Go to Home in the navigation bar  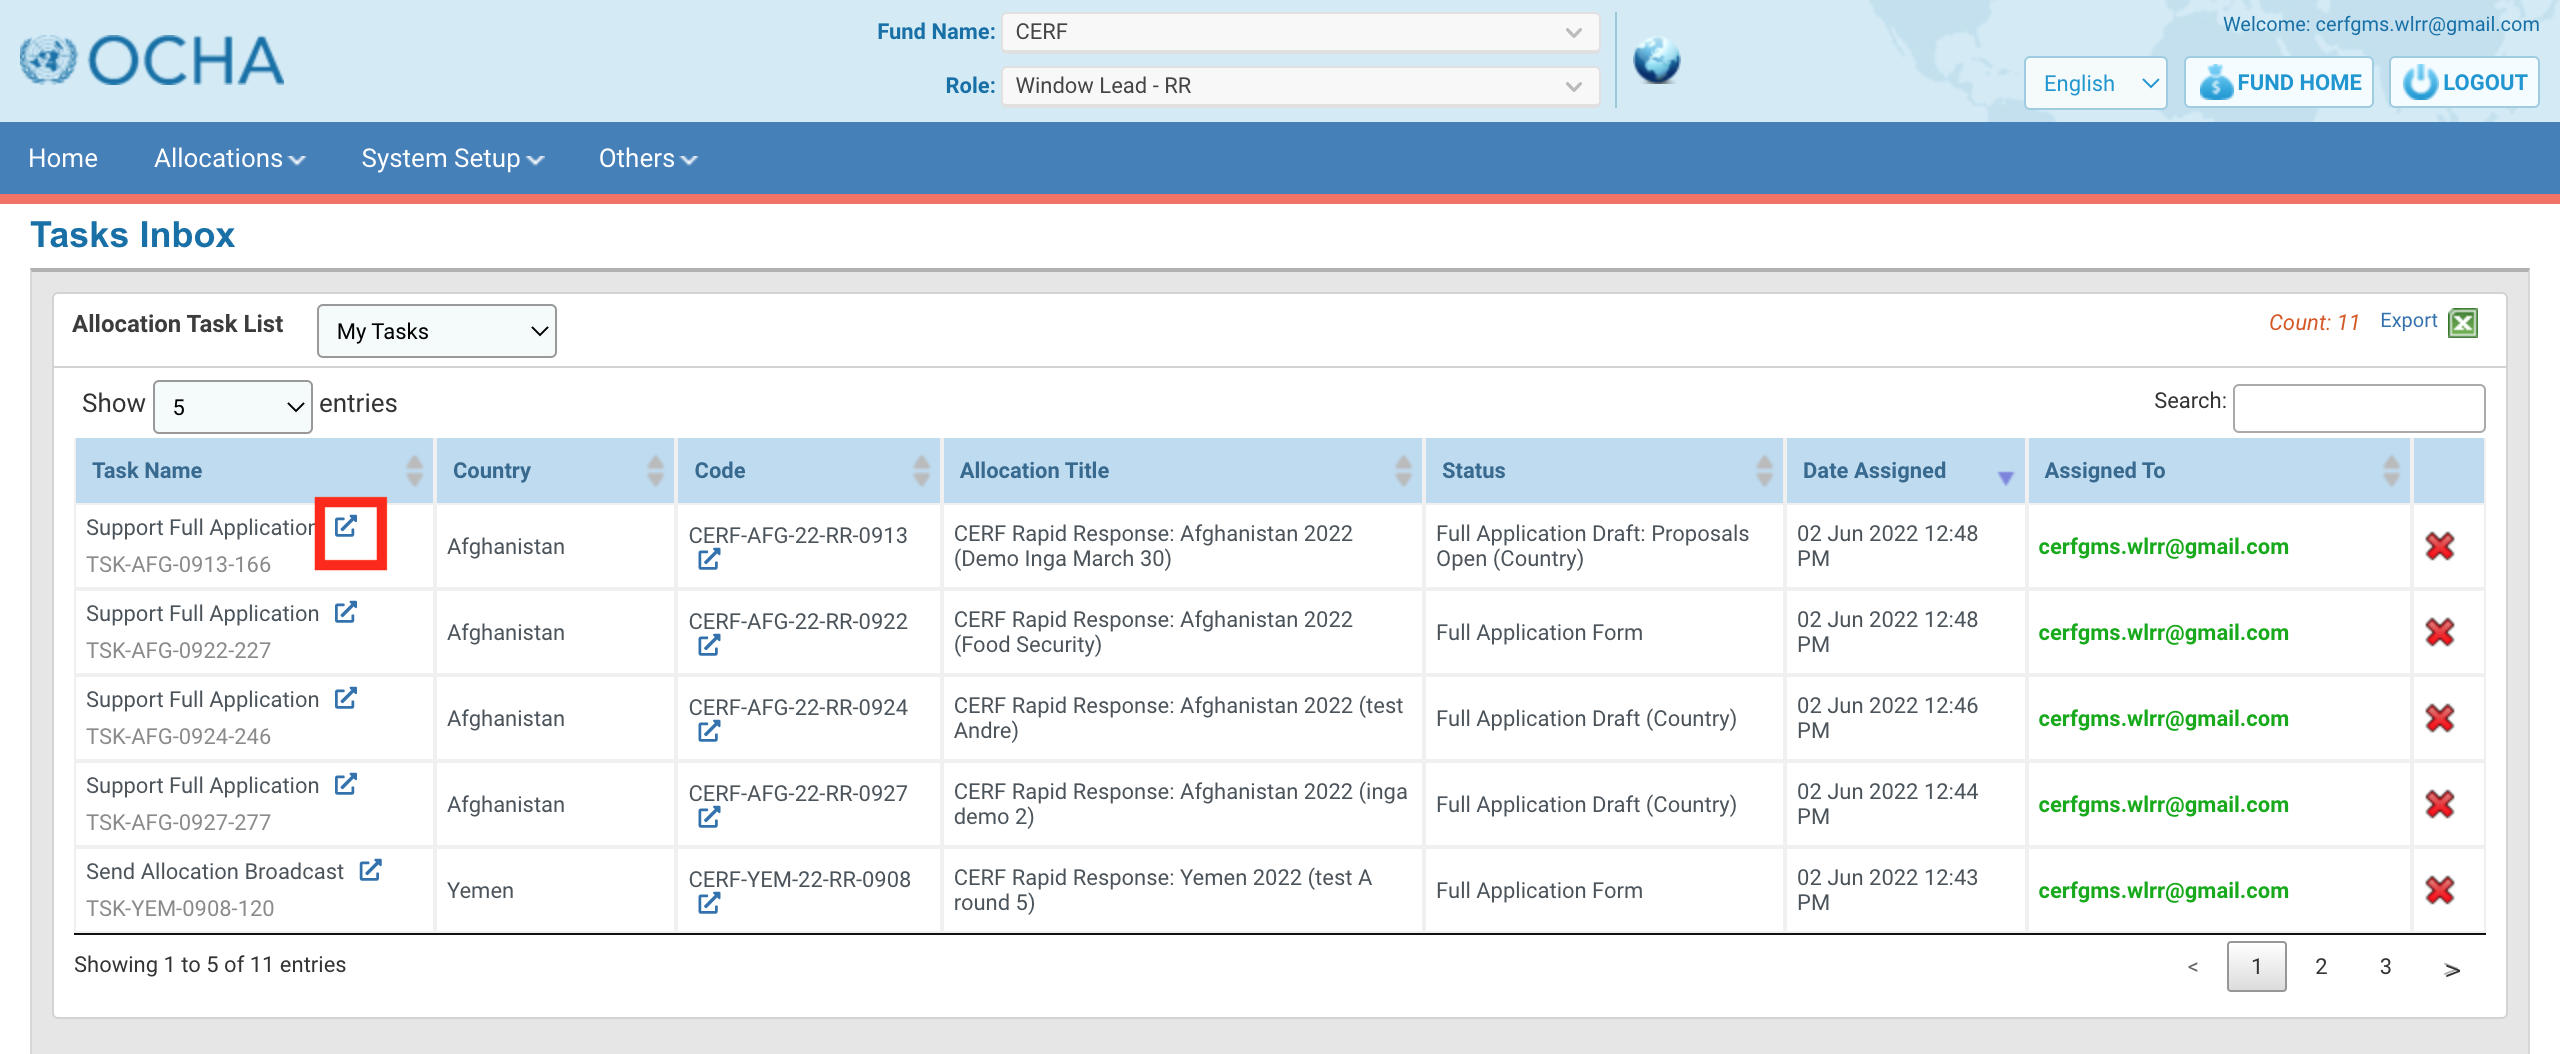coord(63,159)
